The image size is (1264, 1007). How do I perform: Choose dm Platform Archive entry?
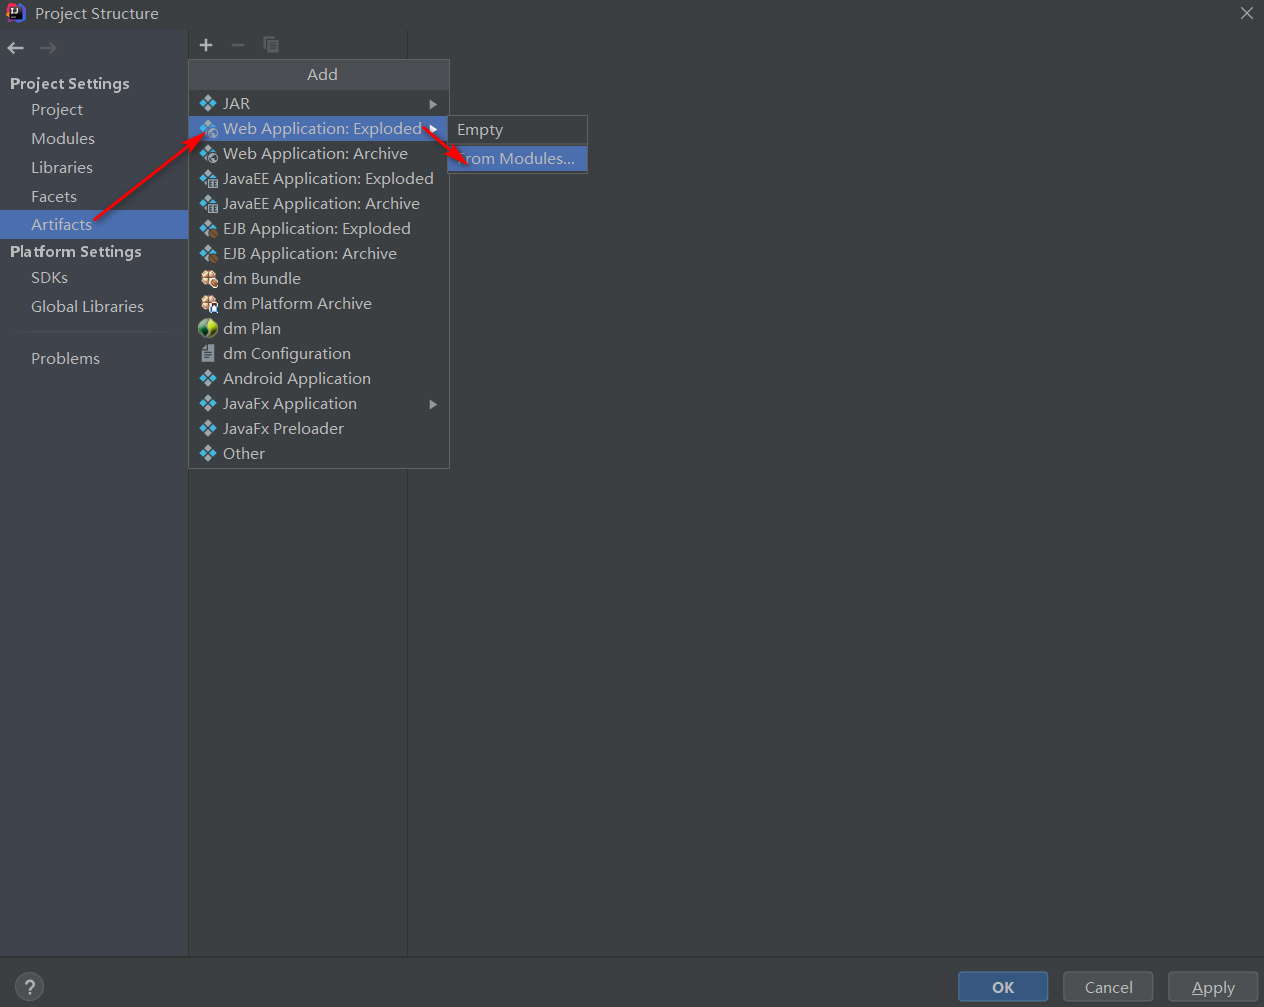pos(319,304)
